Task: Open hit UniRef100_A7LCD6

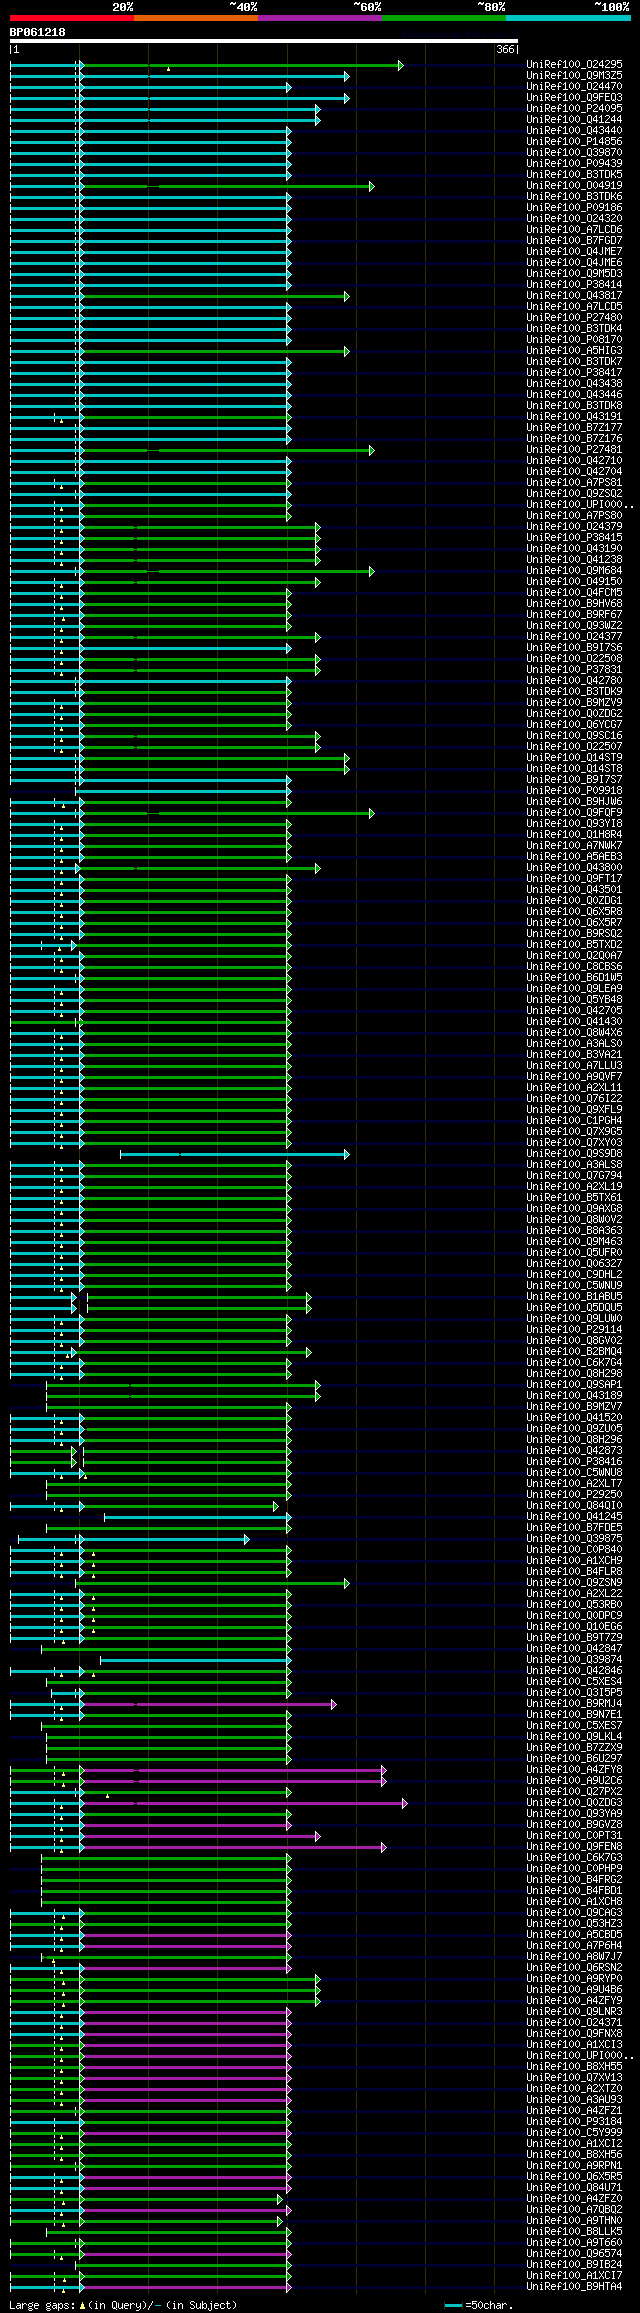Action: [x=574, y=230]
